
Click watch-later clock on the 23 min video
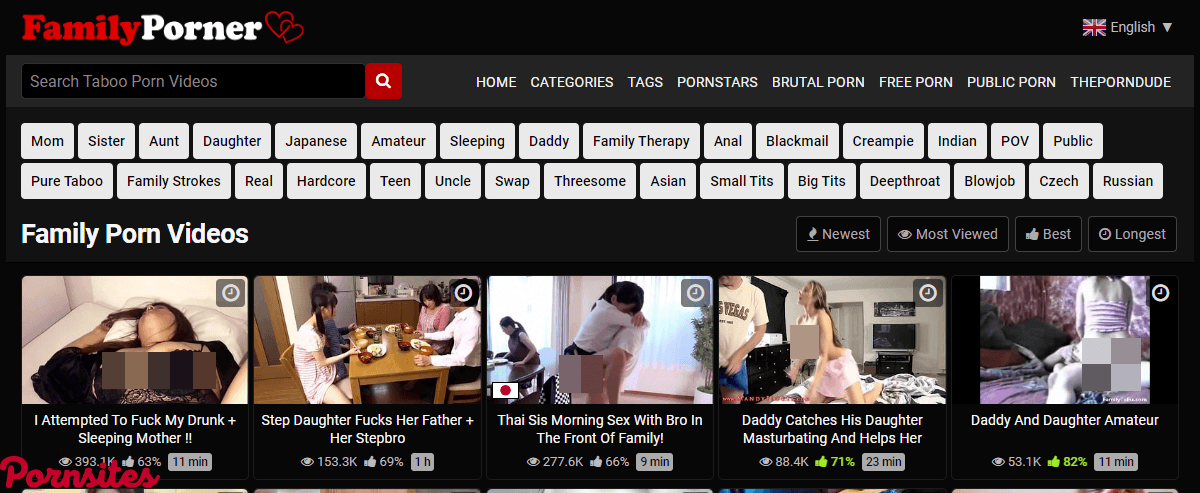tap(928, 293)
